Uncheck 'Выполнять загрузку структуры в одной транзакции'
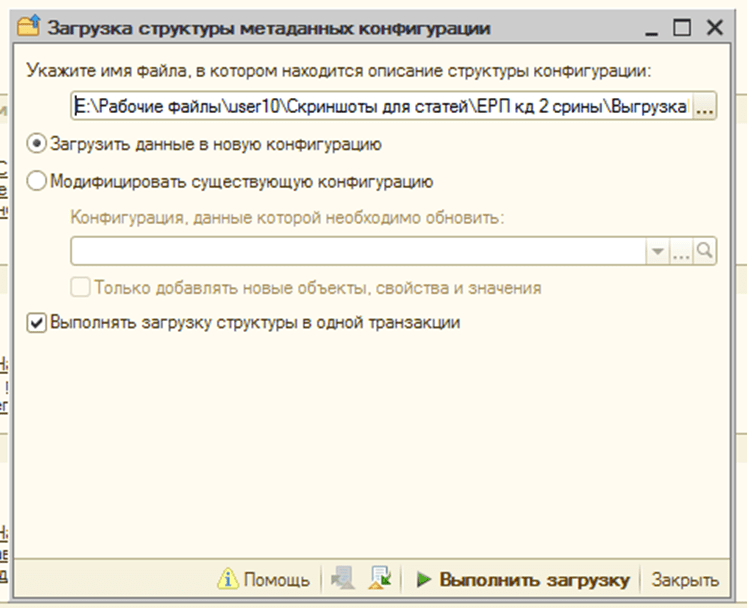Viewport: 747px width, 608px height. click(37, 323)
